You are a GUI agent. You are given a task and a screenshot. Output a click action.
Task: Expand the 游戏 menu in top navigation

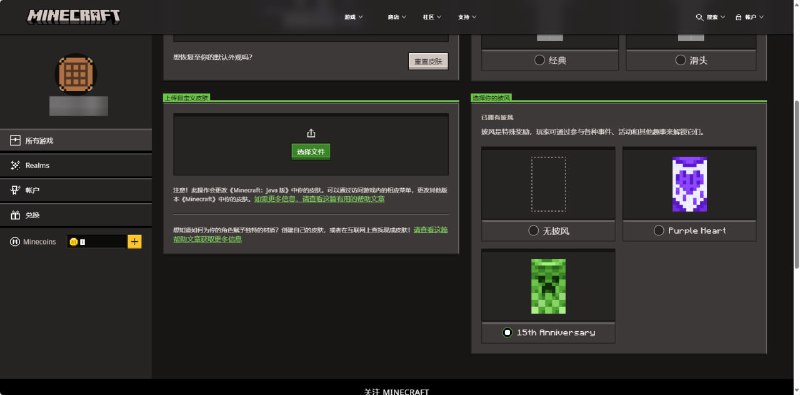353,17
